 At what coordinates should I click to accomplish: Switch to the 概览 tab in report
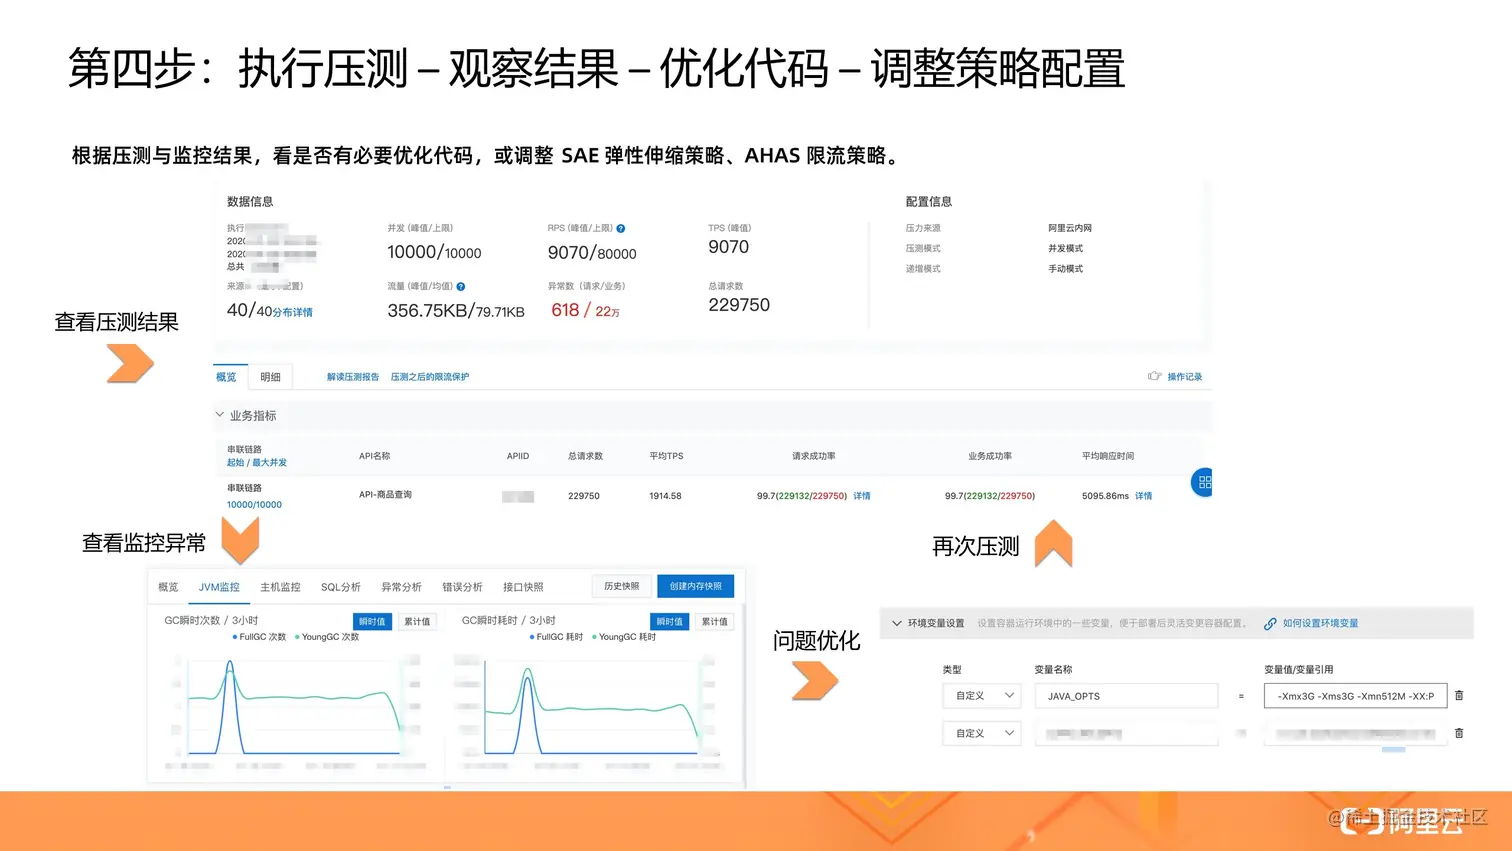coord(226,377)
